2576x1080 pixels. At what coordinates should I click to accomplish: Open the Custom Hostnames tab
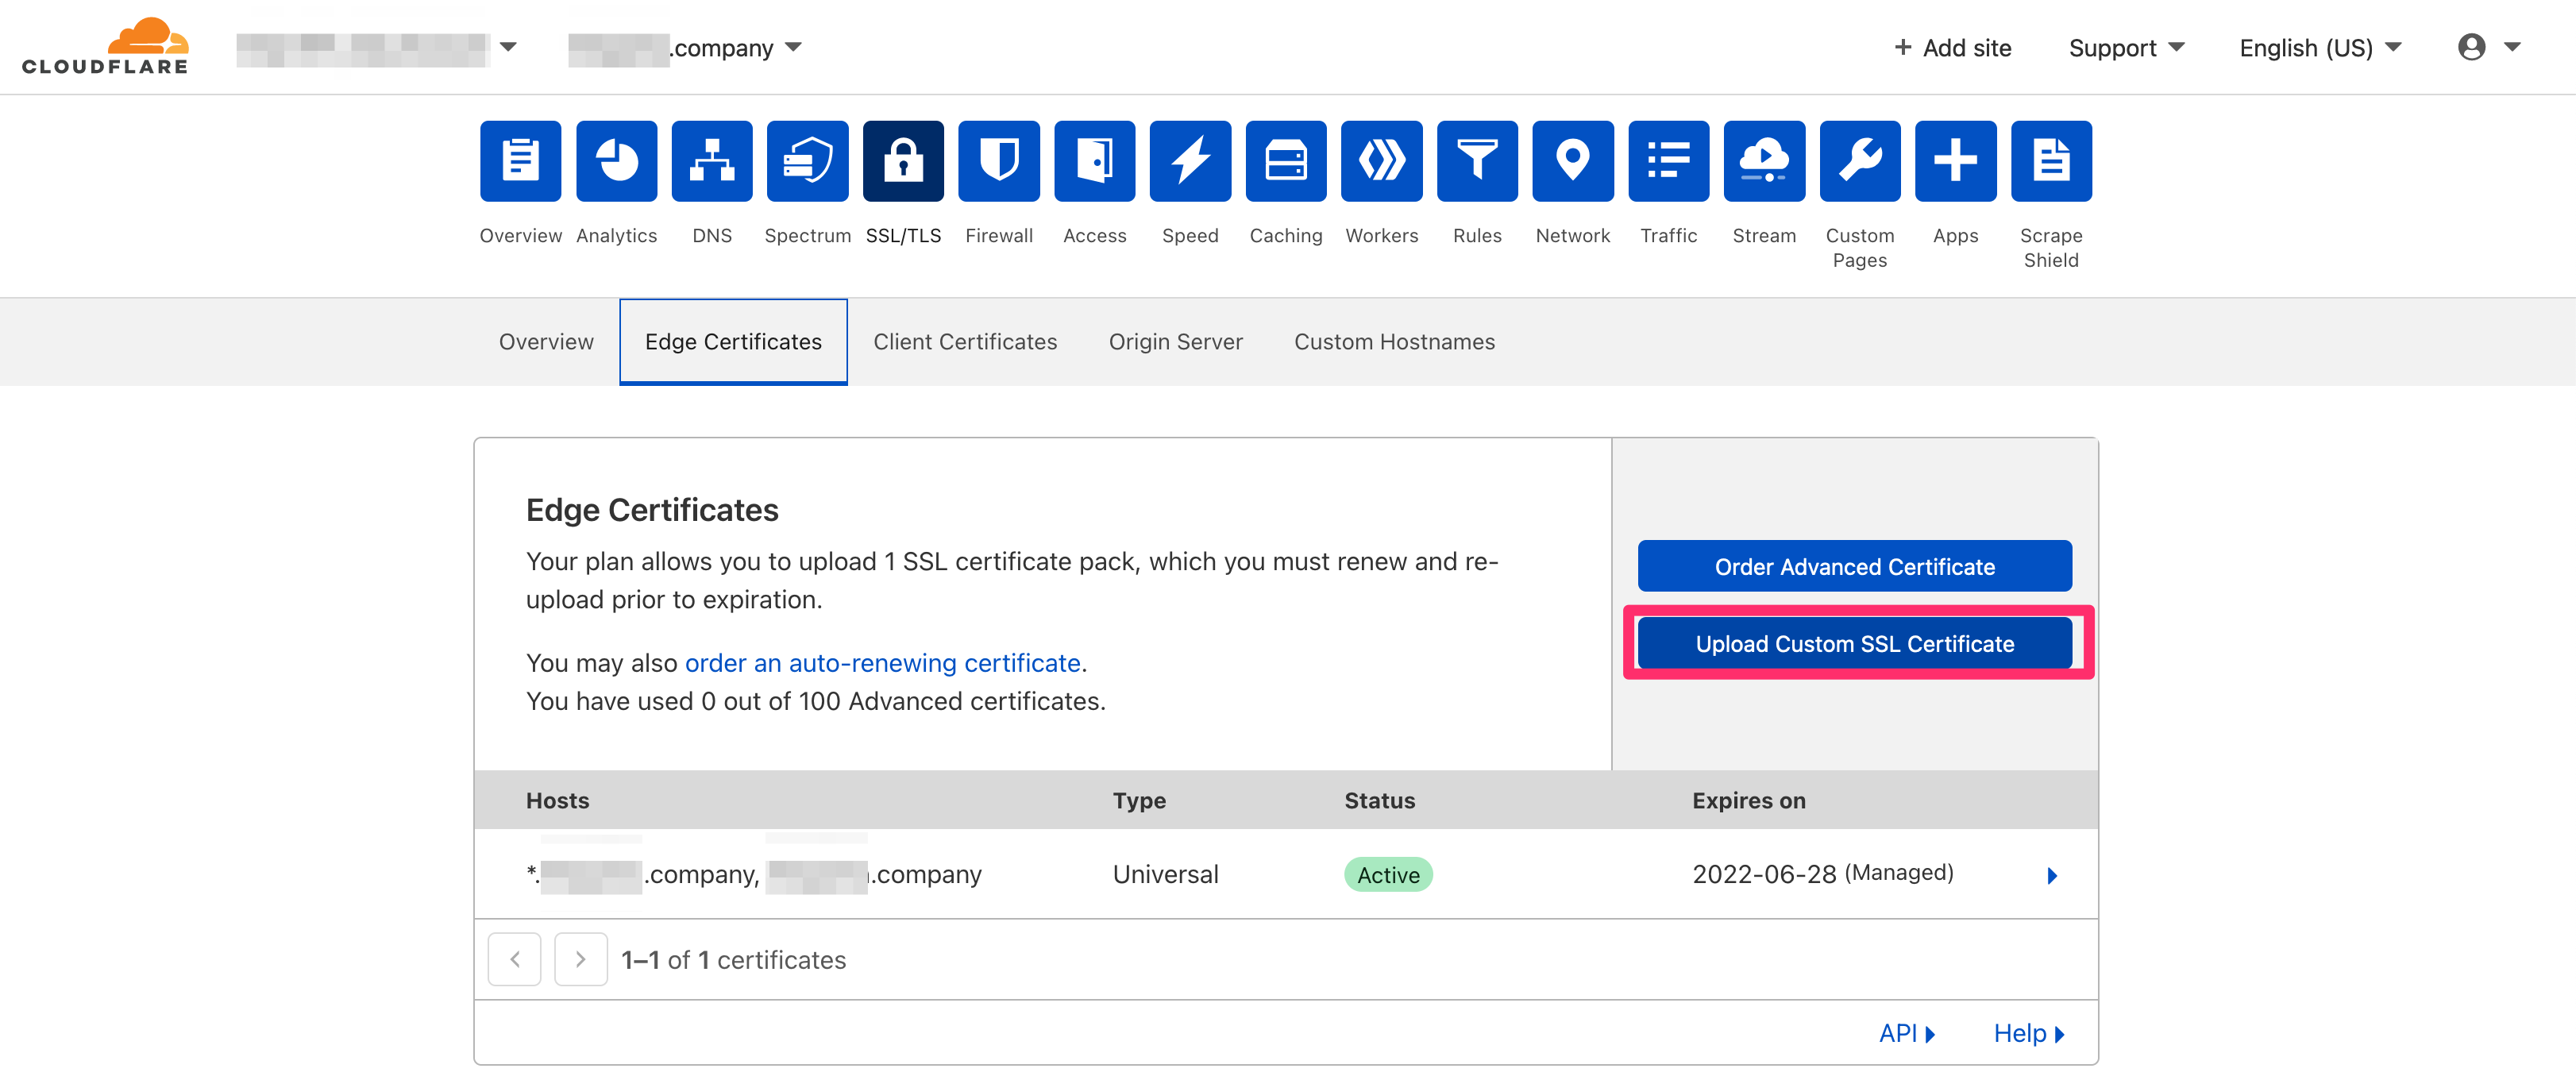click(x=1395, y=341)
